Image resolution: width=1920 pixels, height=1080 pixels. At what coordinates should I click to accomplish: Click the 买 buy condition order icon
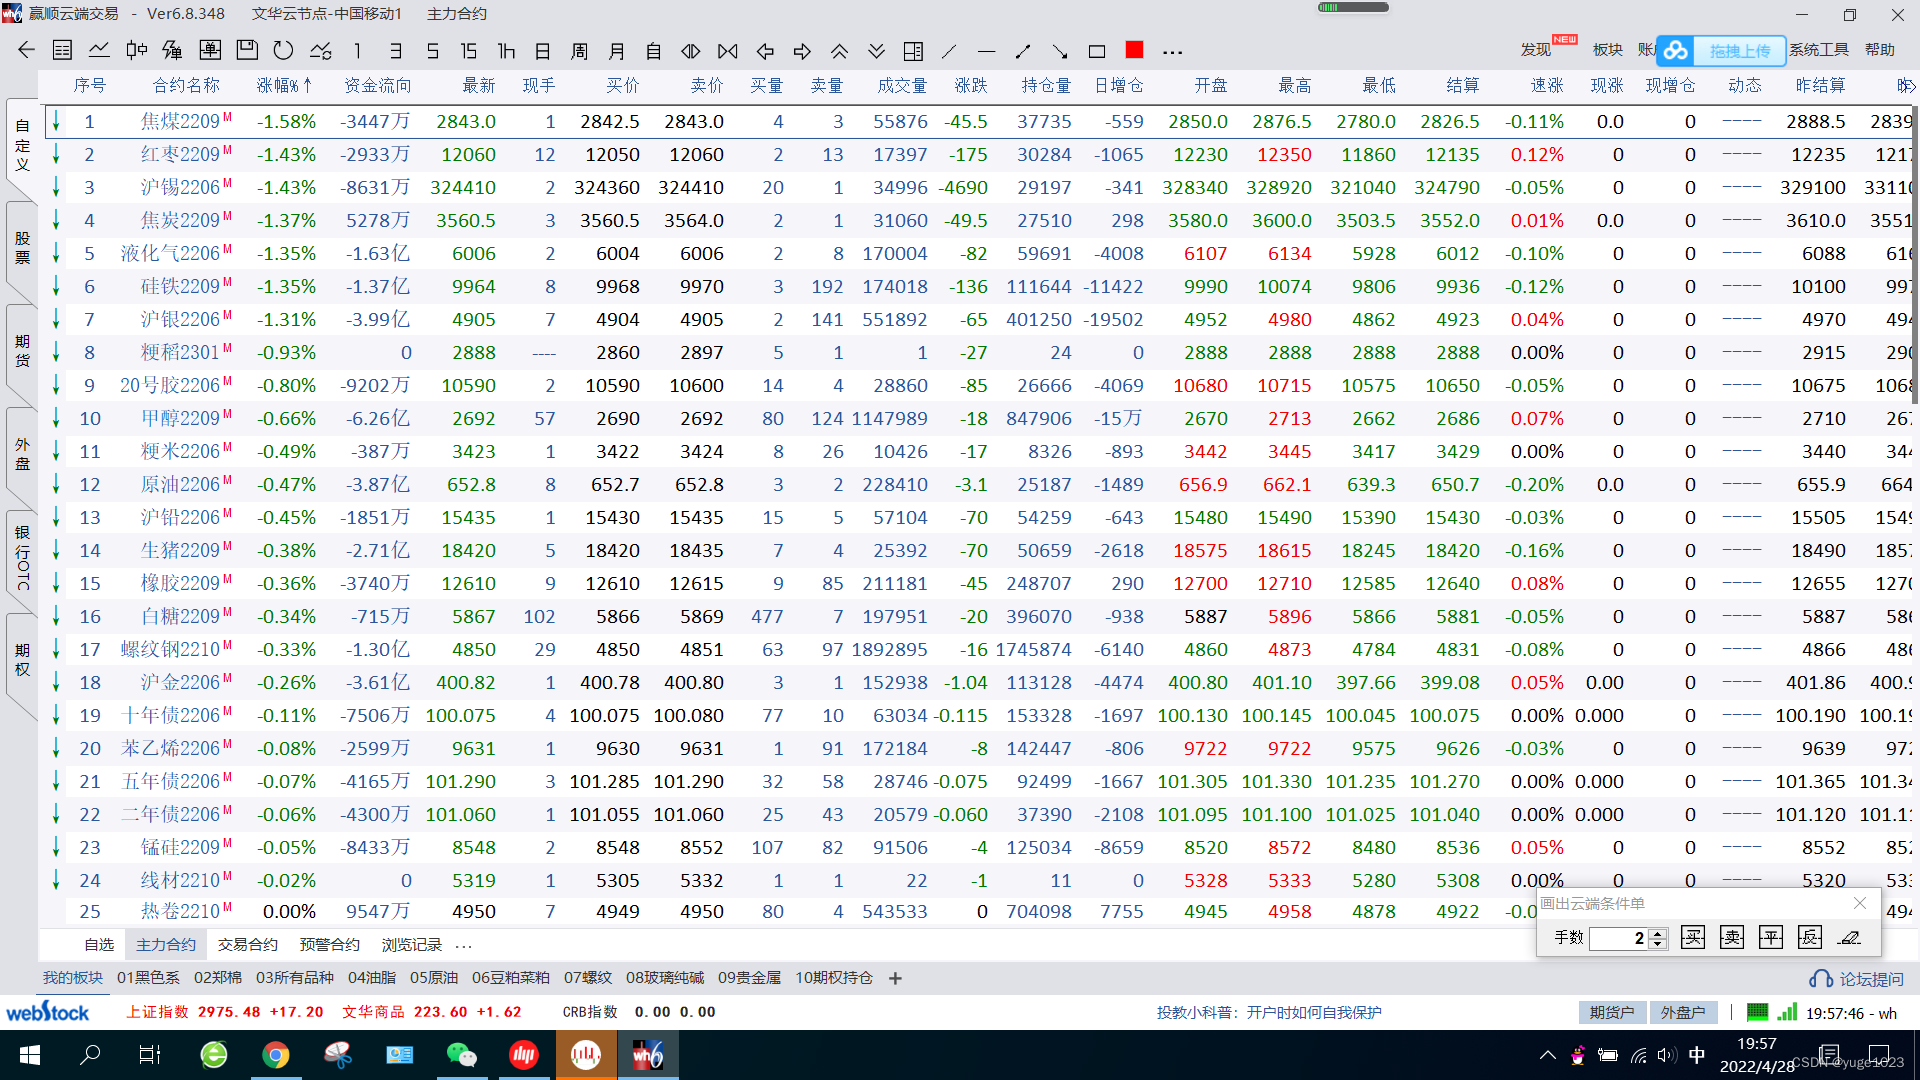[x=1693, y=937]
